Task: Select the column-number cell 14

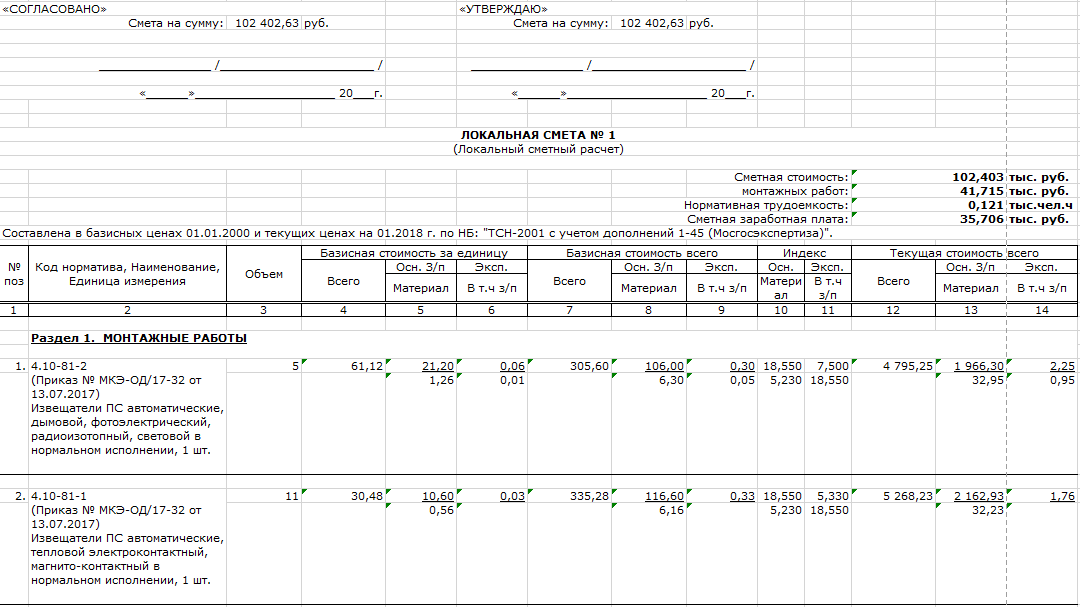Action: (1042, 310)
